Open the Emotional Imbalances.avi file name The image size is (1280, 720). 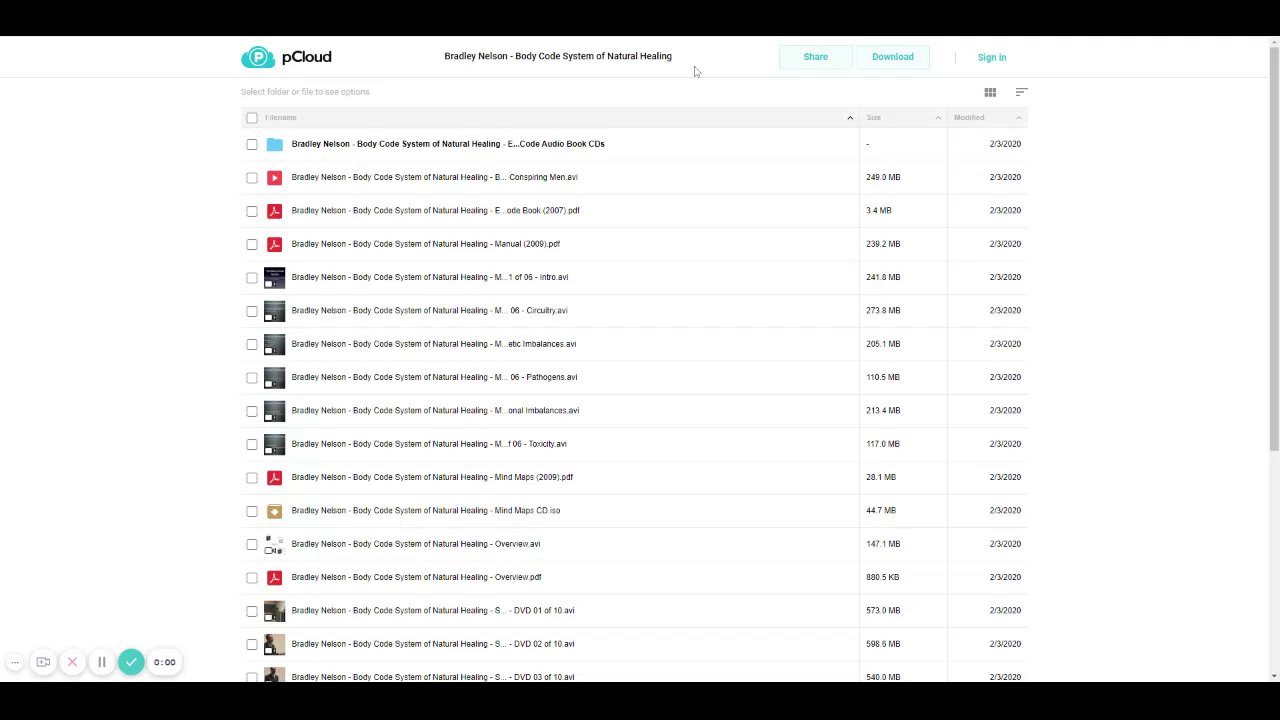click(435, 411)
